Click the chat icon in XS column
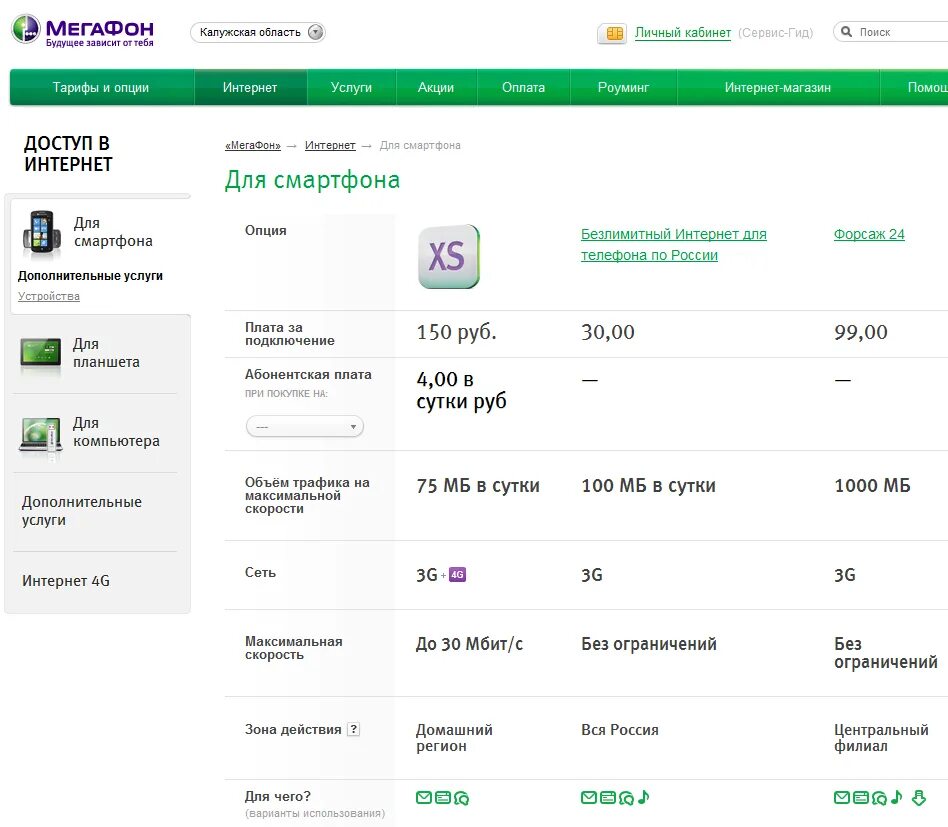Viewport: 948px width, 827px height. (461, 798)
